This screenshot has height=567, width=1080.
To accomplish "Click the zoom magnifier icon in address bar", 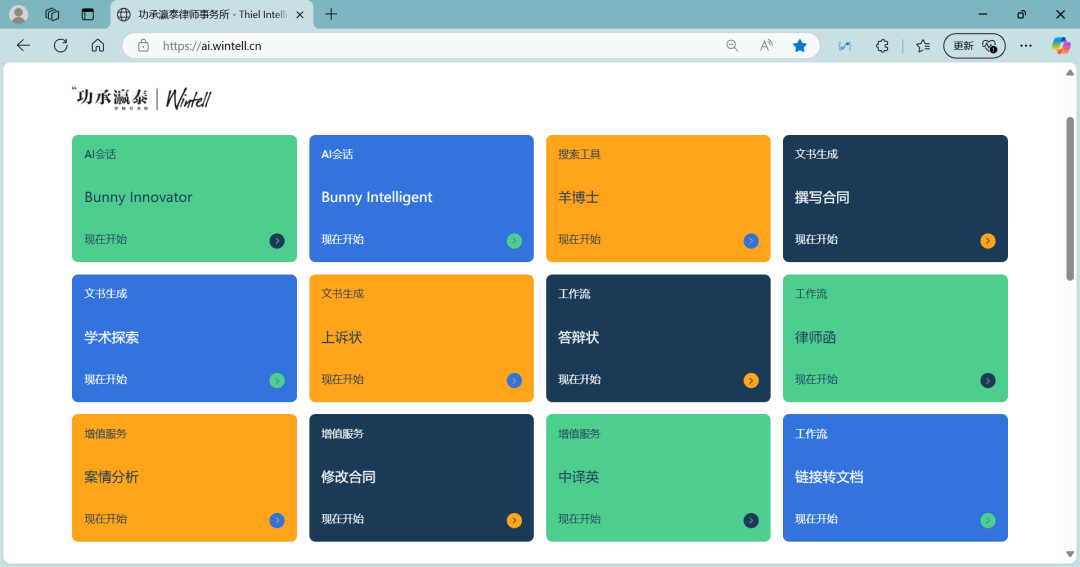I will (732, 45).
